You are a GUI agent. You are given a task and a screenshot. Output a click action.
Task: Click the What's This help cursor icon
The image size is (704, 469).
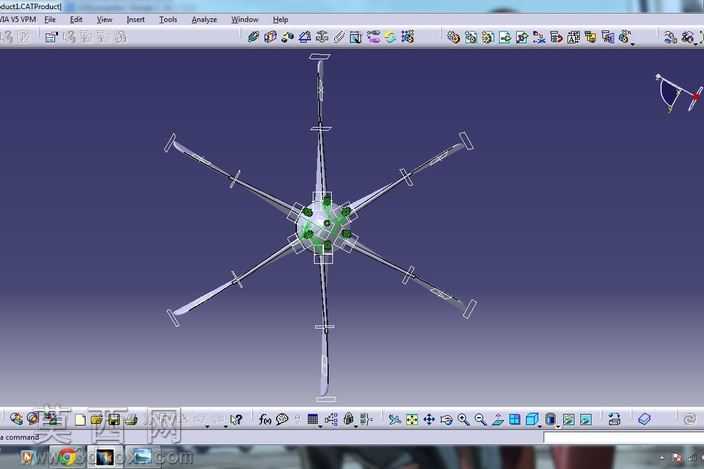(x=236, y=420)
